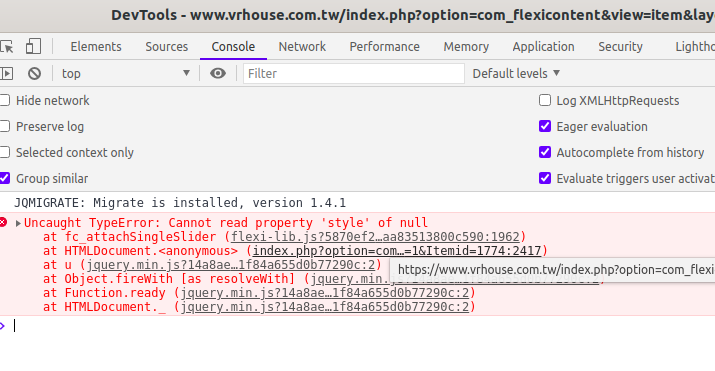Clear console with the ban icon
This screenshot has height=371, width=715.
tap(34, 73)
